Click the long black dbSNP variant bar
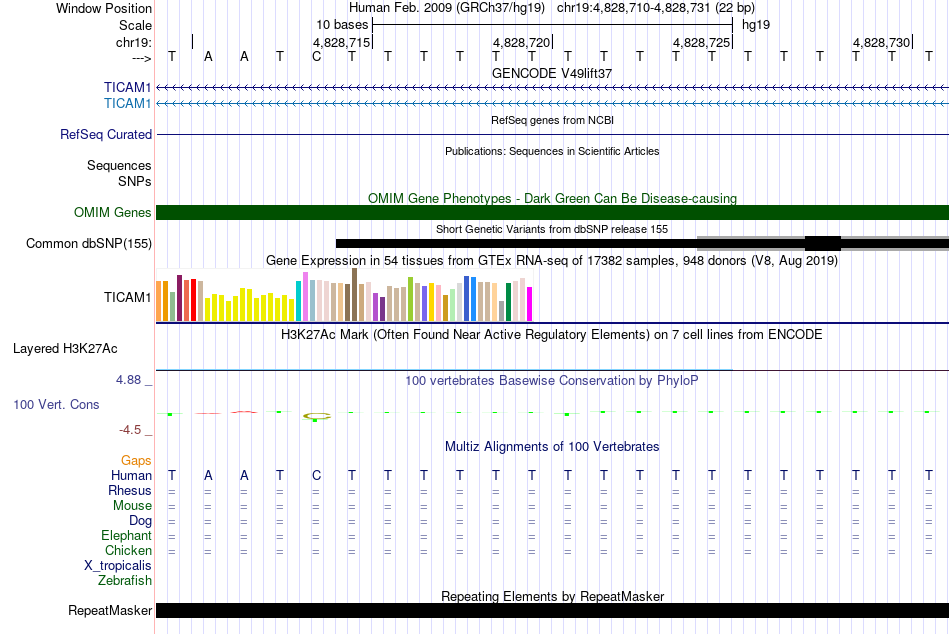The image size is (950, 634). click(x=516, y=244)
